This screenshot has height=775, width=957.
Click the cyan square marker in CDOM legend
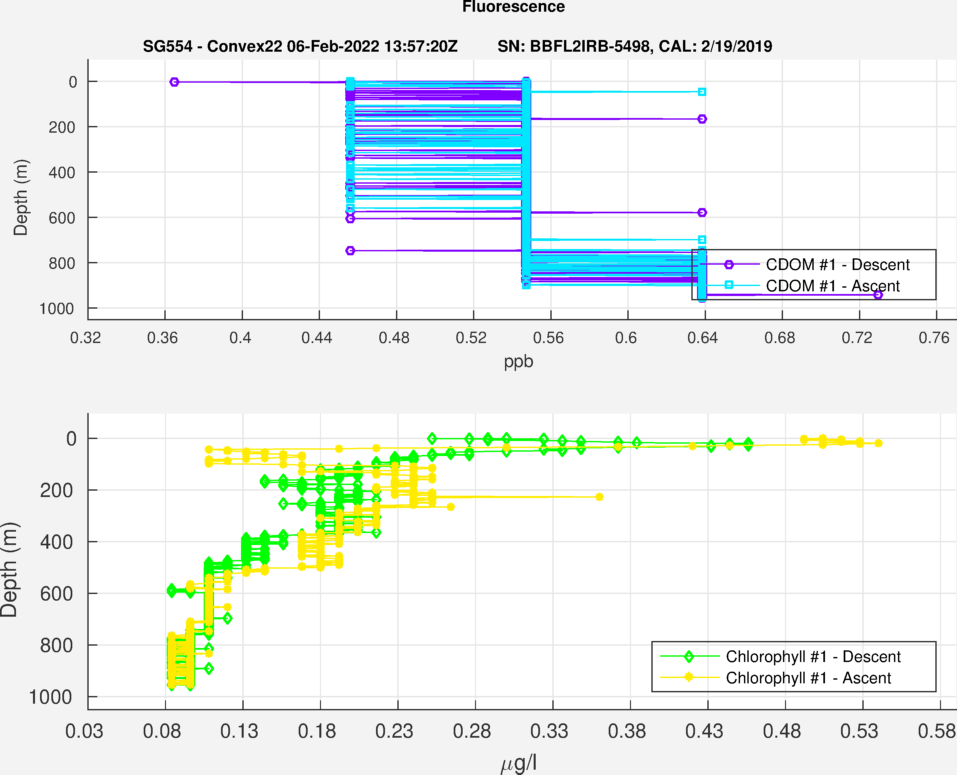coord(729,286)
